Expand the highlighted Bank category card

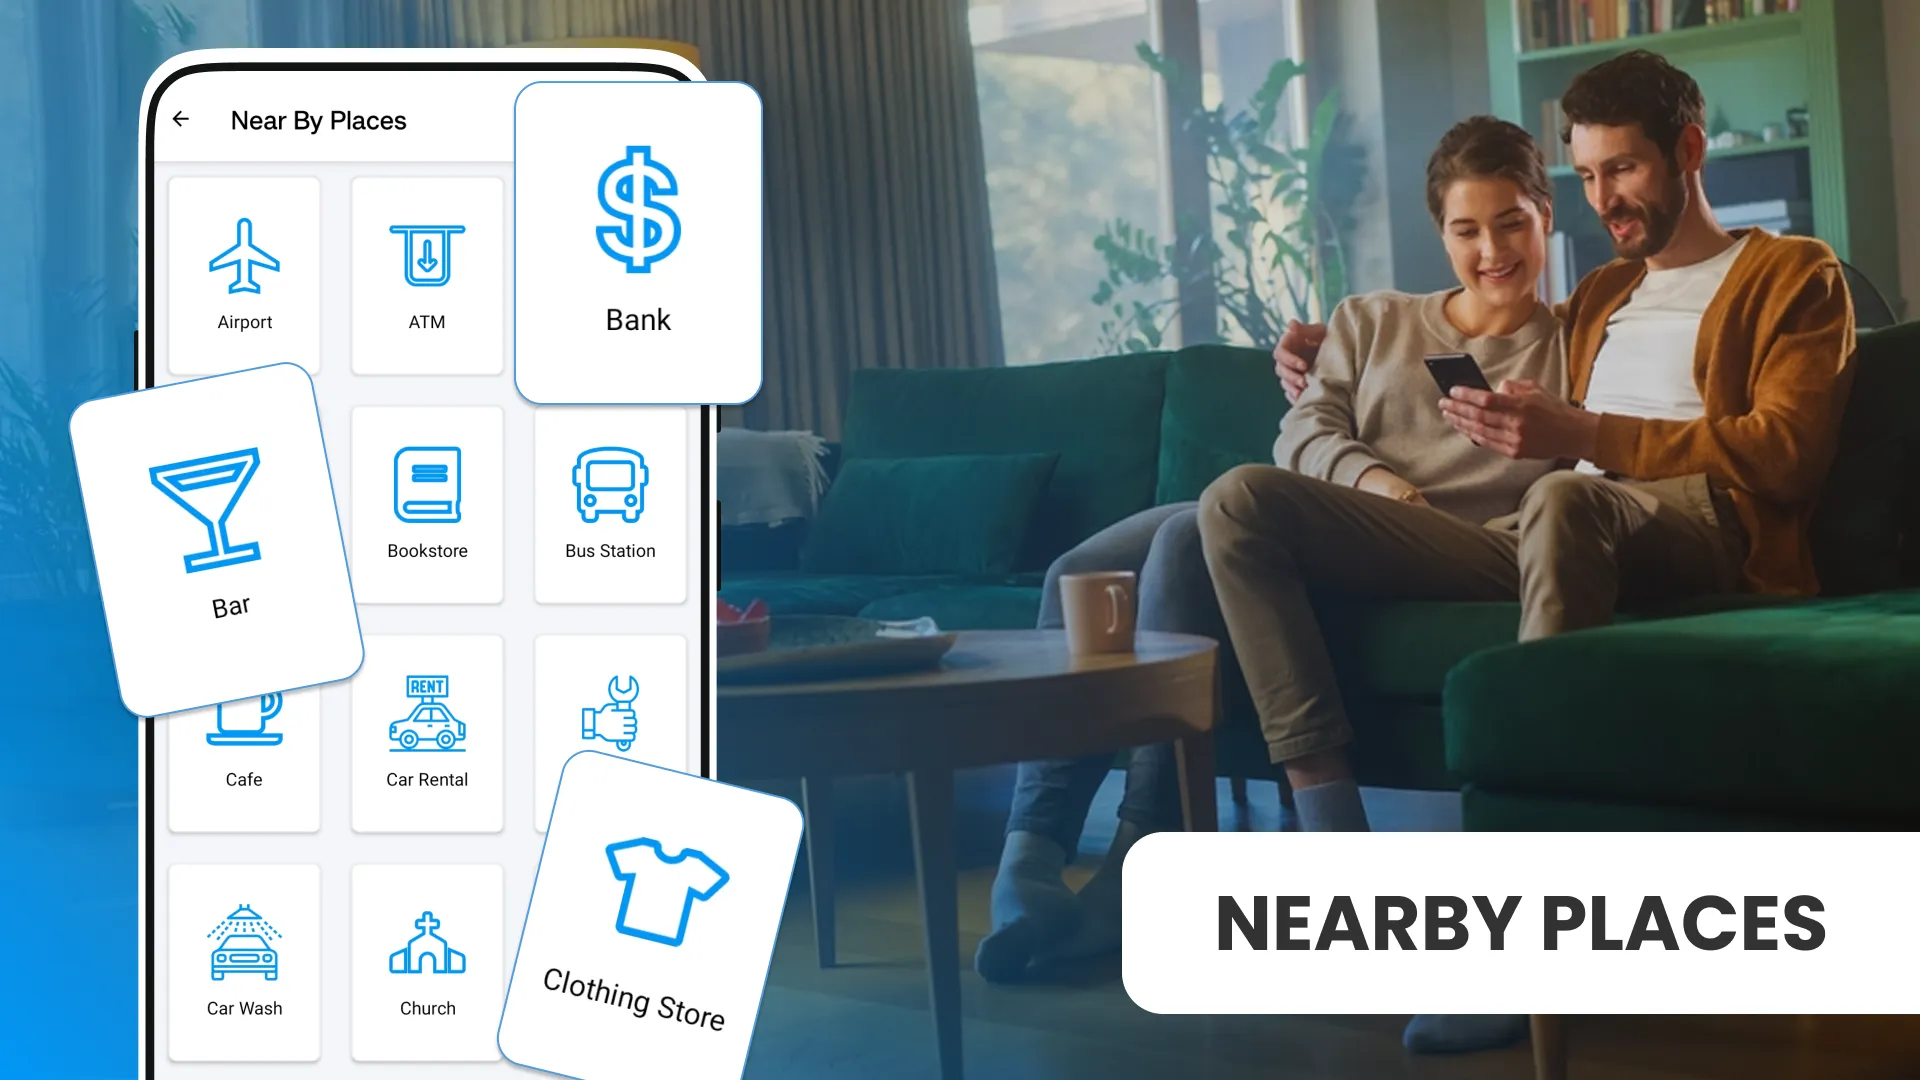coord(638,241)
